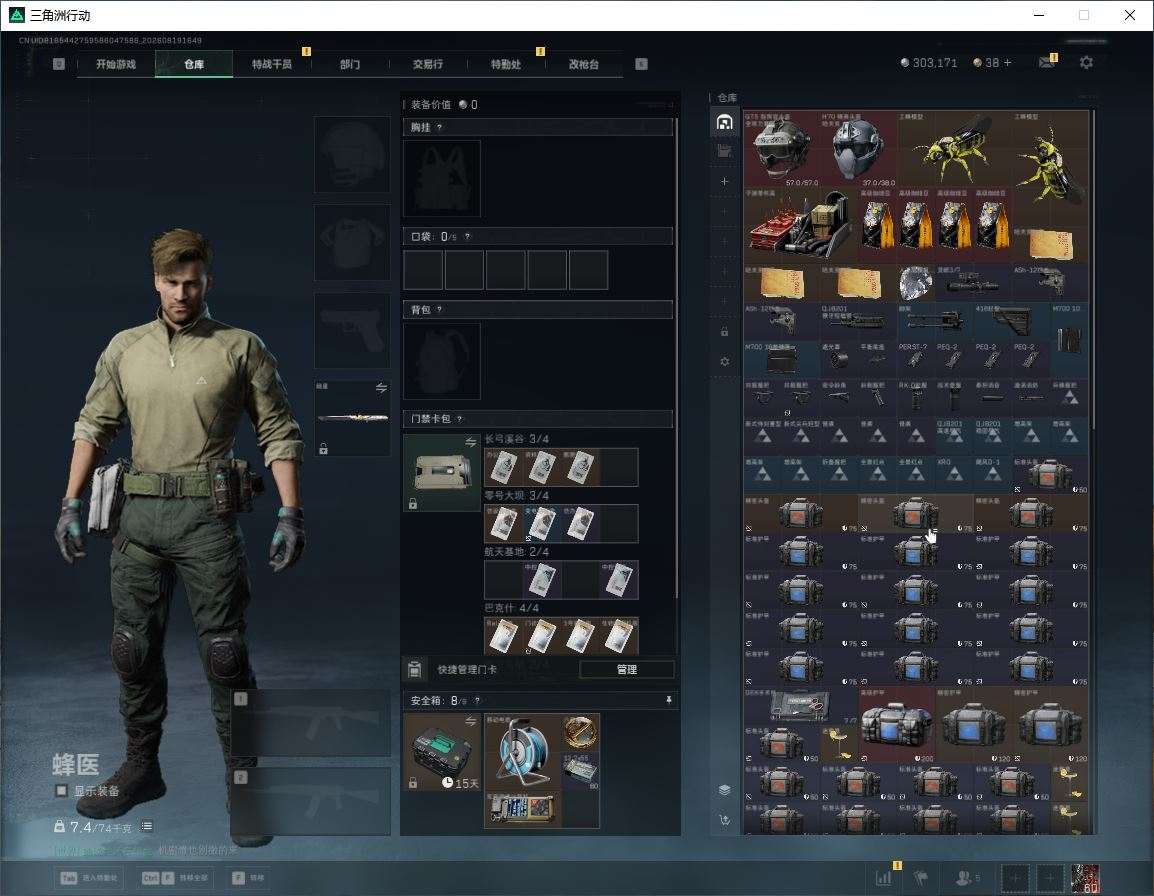Click the empty pistol slot
1154x896 pixels.
pos(352,330)
